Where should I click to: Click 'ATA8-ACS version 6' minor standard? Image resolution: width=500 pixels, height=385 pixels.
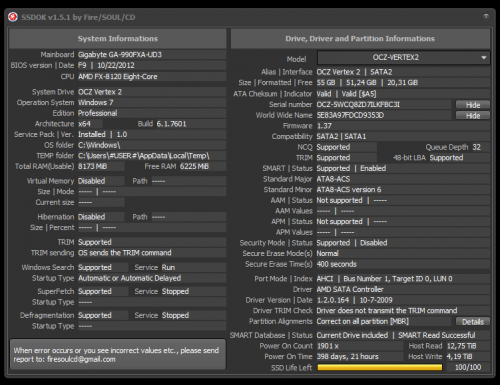[x=349, y=190]
